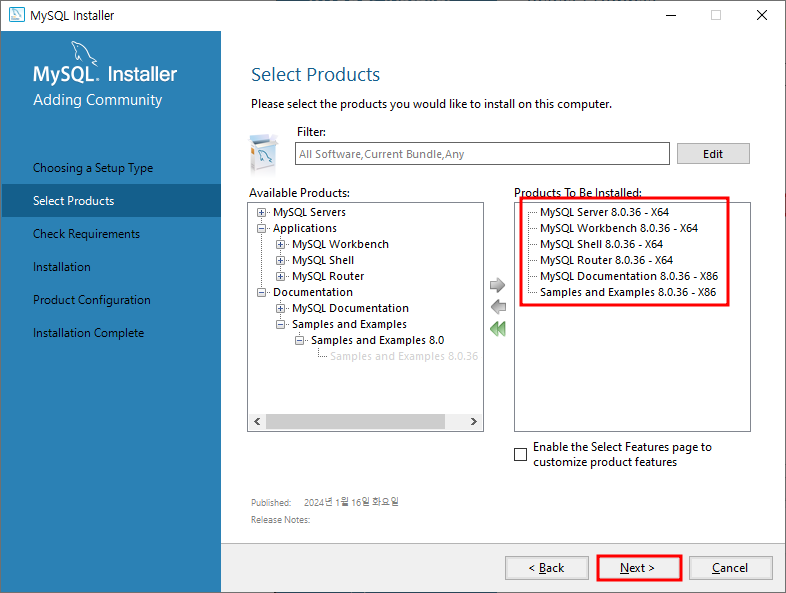Select the MySQL Servers tree label
Screen dimensions: 786x593
point(309,213)
